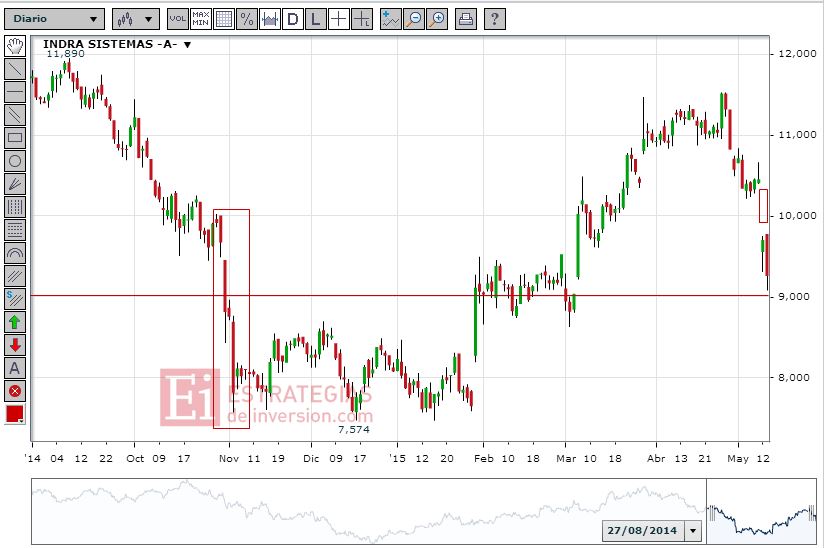Open the candlestick chart type dropdown
This screenshot has height=548, width=825.
(135, 19)
